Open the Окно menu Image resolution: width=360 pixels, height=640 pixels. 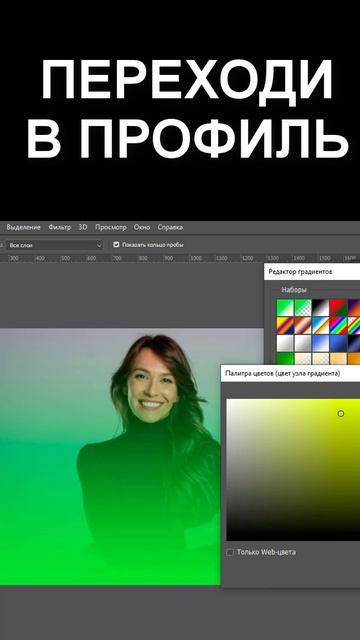(x=142, y=227)
